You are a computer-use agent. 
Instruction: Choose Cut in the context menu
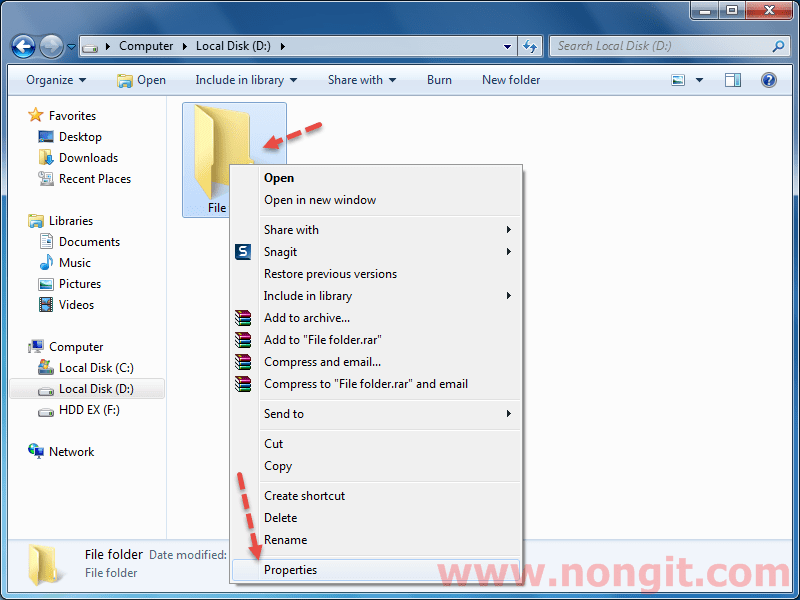click(x=377, y=443)
